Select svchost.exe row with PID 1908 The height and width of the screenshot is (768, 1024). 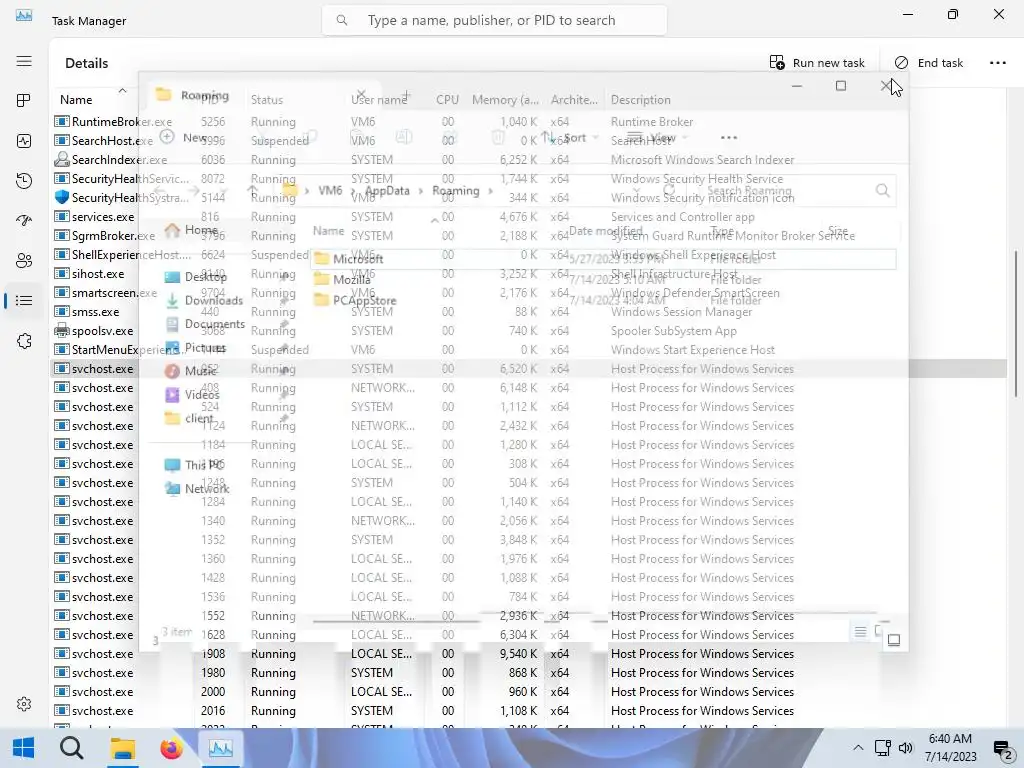coord(528,654)
